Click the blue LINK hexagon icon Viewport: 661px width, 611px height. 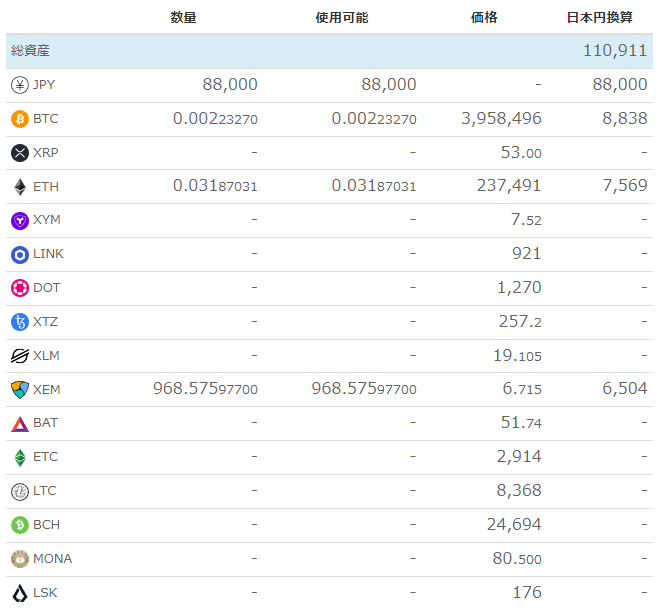click(x=20, y=255)
